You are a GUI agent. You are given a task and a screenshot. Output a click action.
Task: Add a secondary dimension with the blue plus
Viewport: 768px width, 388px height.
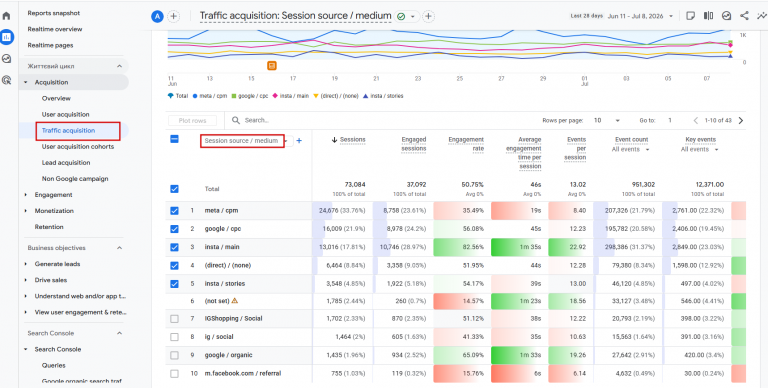pyautogui.click(x=299, y=141)
